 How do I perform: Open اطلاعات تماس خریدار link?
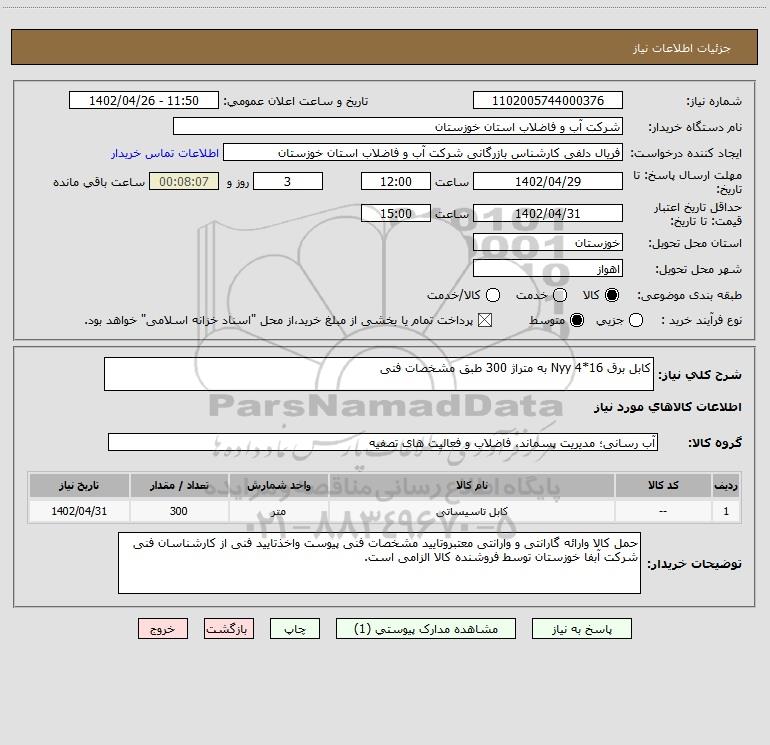(x=165, y=153)
